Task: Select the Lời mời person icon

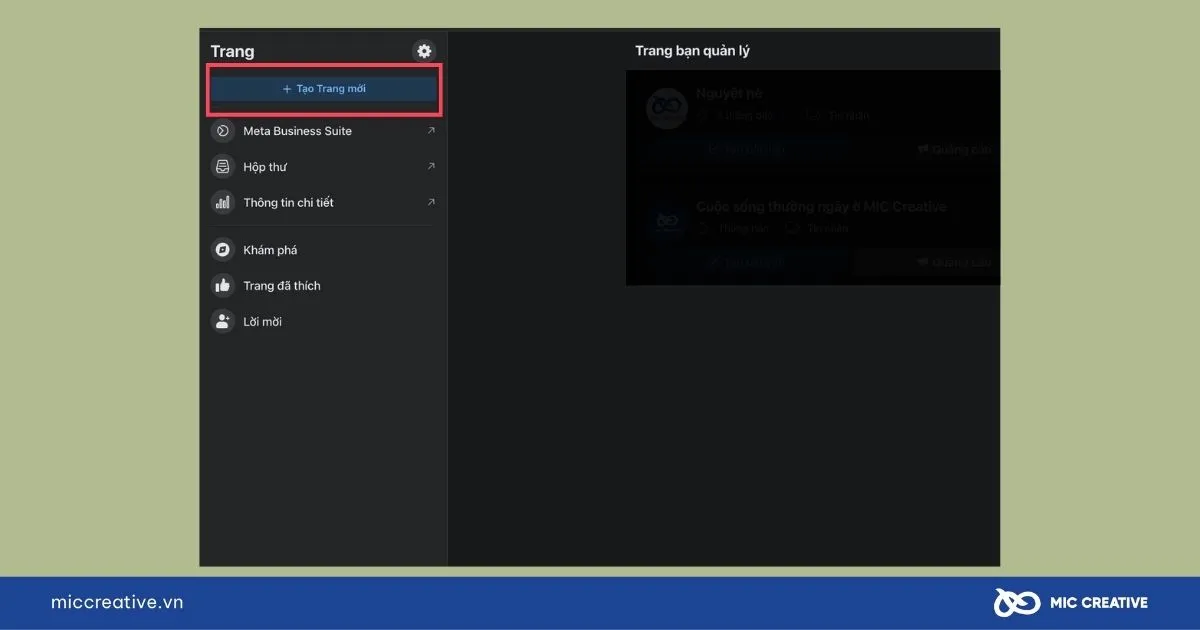Action: pyautogui.click(x=222, y=322)
